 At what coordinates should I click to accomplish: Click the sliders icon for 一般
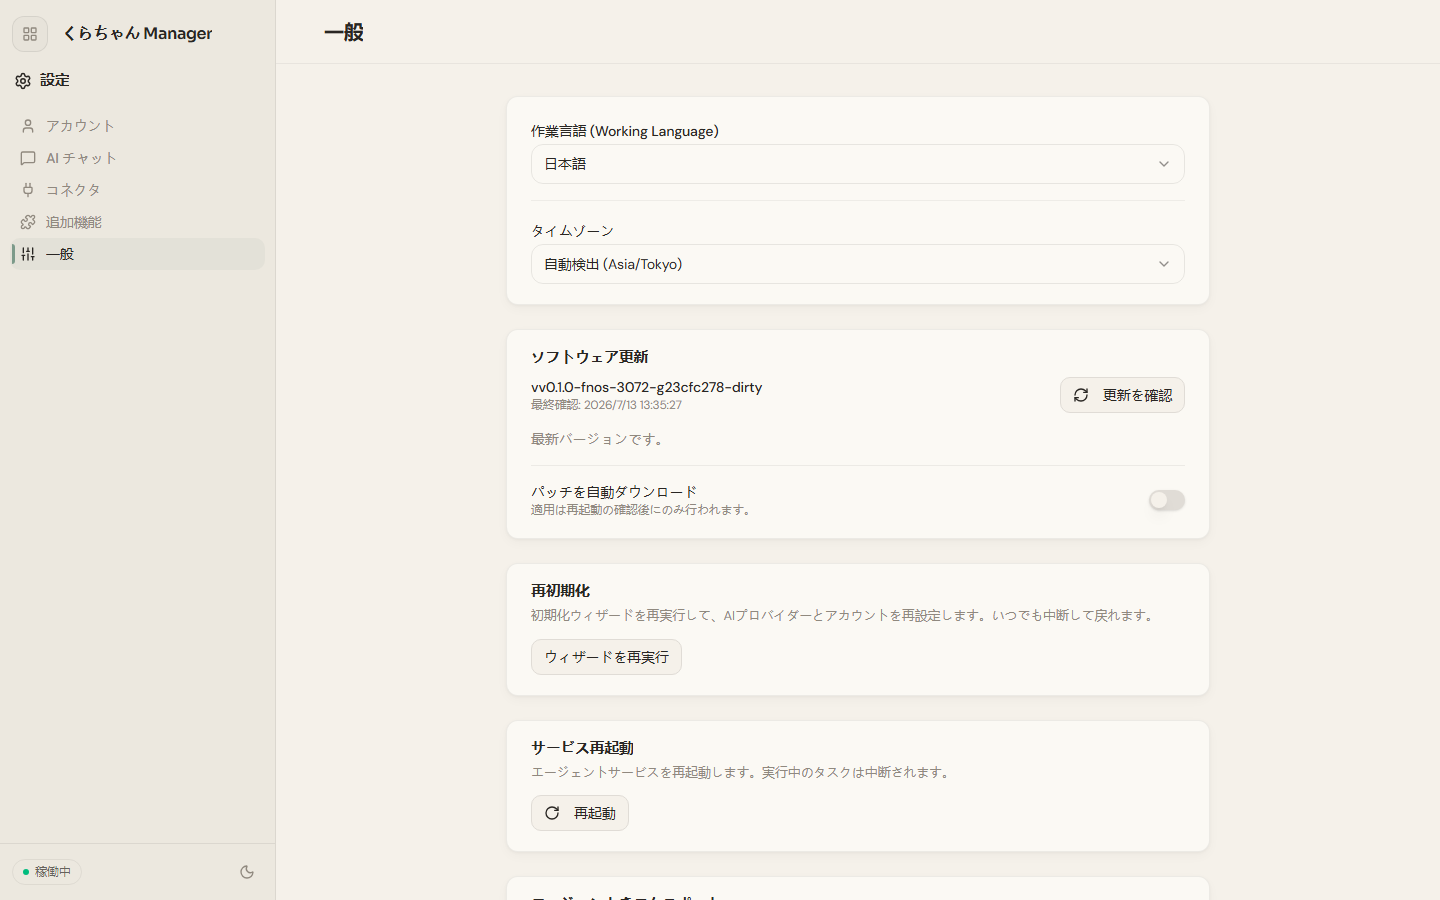point(28,254)
